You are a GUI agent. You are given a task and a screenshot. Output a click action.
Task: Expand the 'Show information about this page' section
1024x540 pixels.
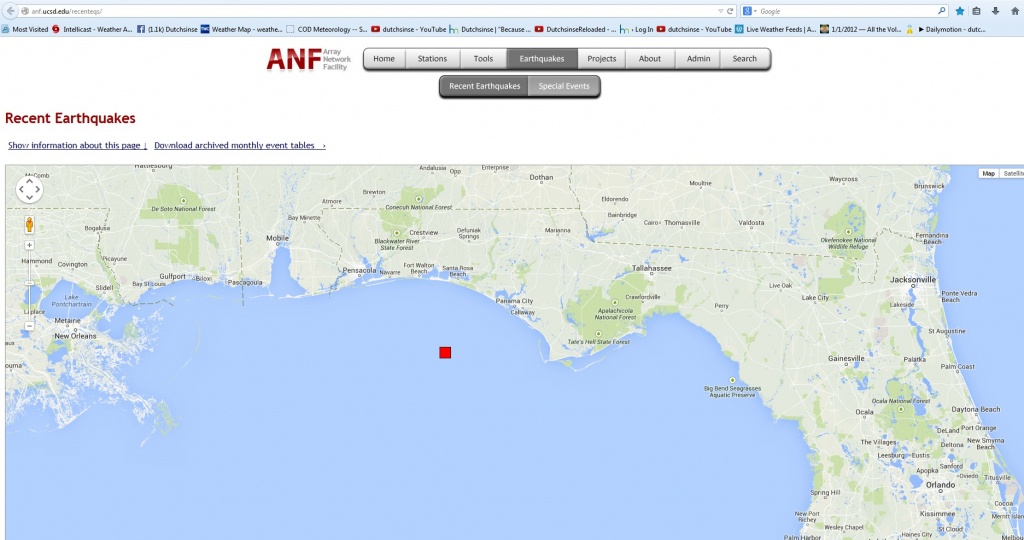[77, 146]
